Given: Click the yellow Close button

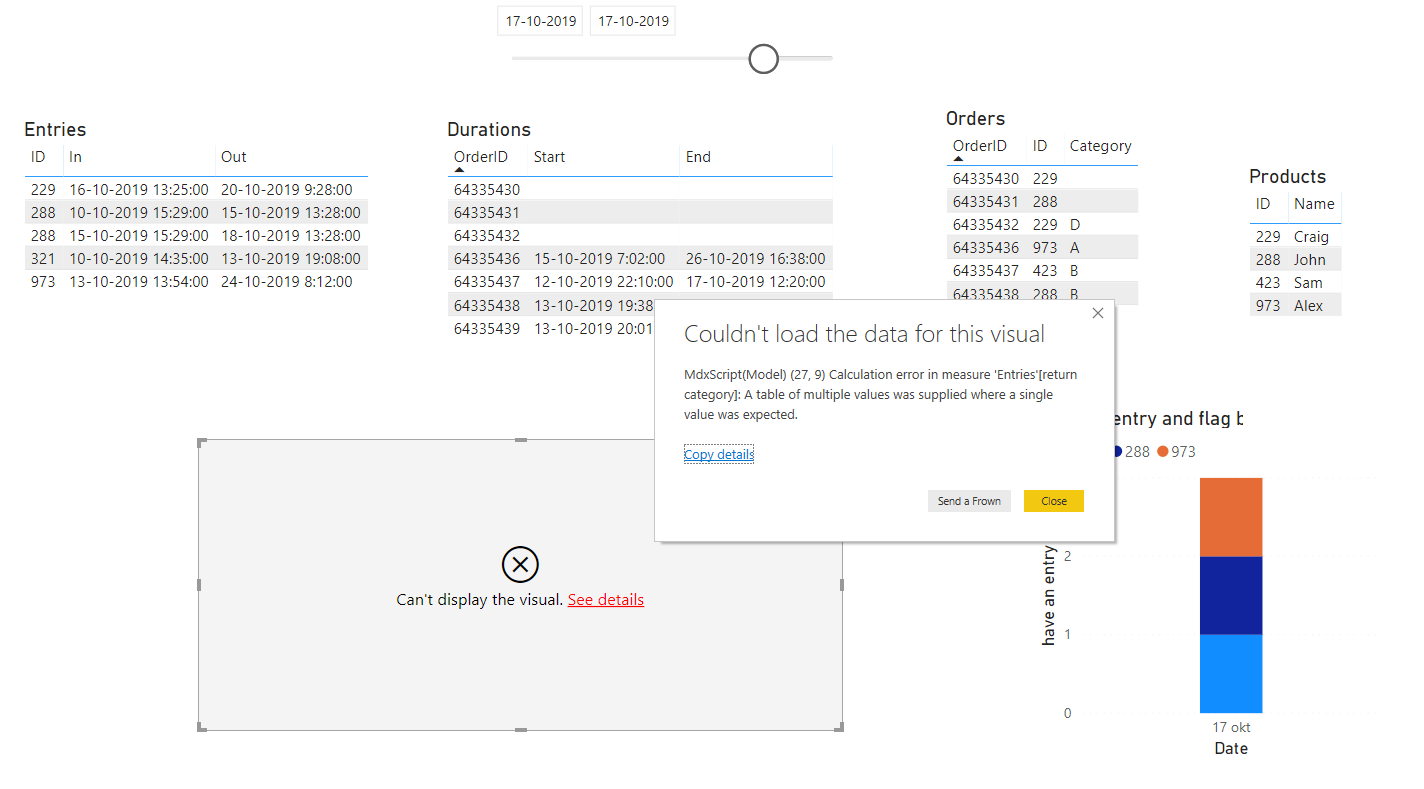Looking at the screenshot, I should click(1054, 501).
